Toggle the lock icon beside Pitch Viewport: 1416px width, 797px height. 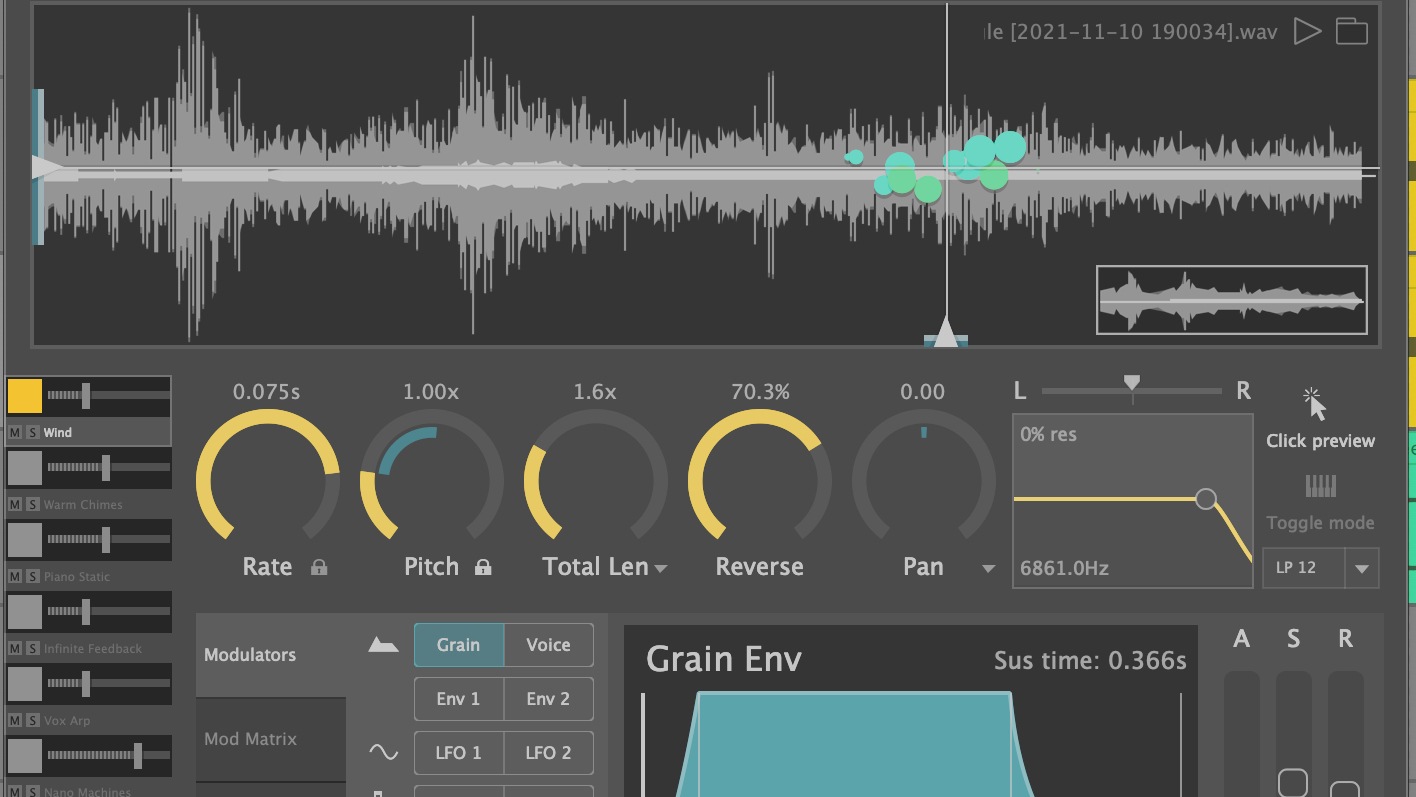pos(483,567)
